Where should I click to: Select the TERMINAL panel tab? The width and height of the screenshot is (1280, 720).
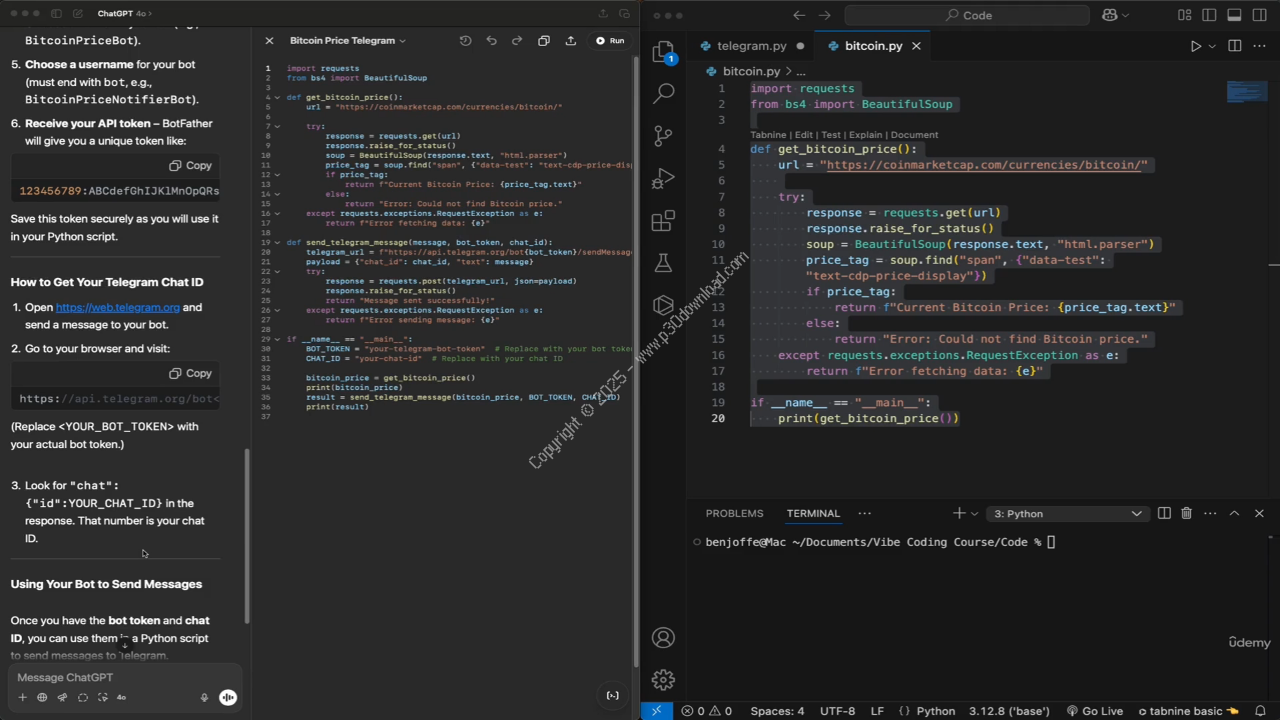point(813,513)
